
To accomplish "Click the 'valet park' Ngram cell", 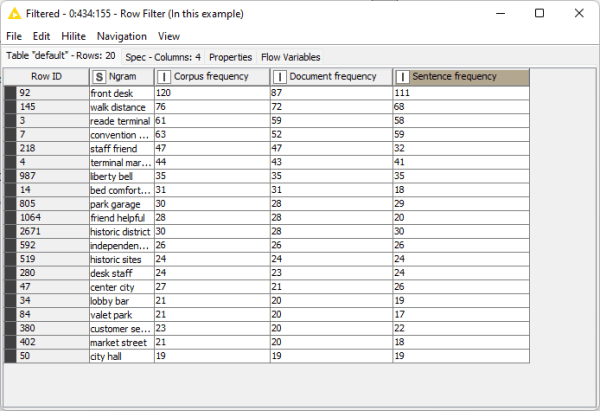I will tap(122, 315).
